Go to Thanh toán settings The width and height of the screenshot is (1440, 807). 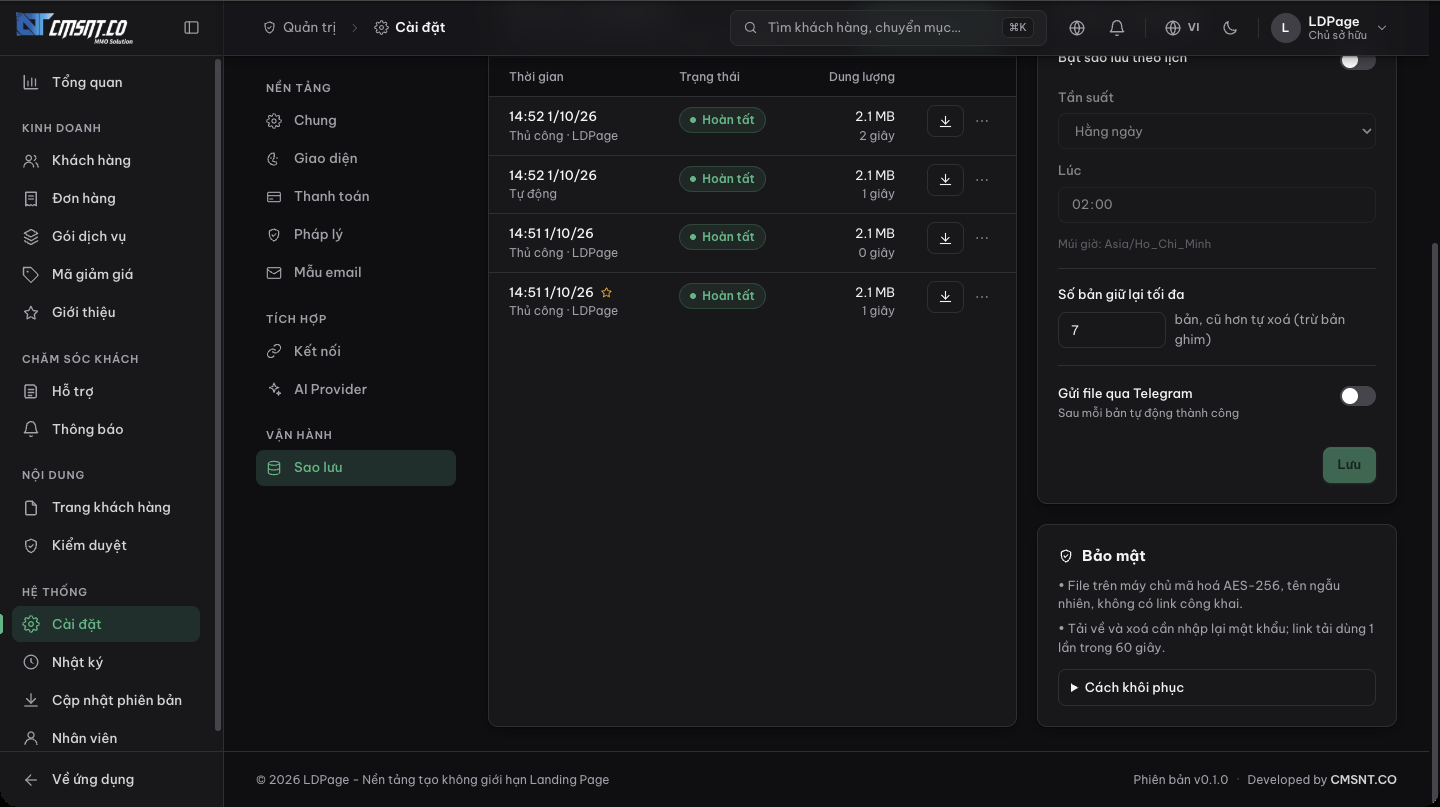pyautogui.click(x=355, y=196)
